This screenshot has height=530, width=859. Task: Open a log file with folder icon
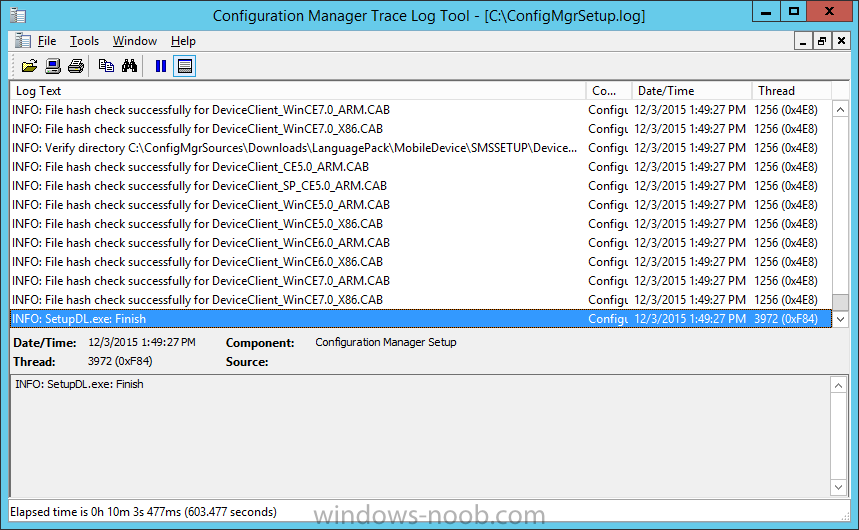pos(29,66)
